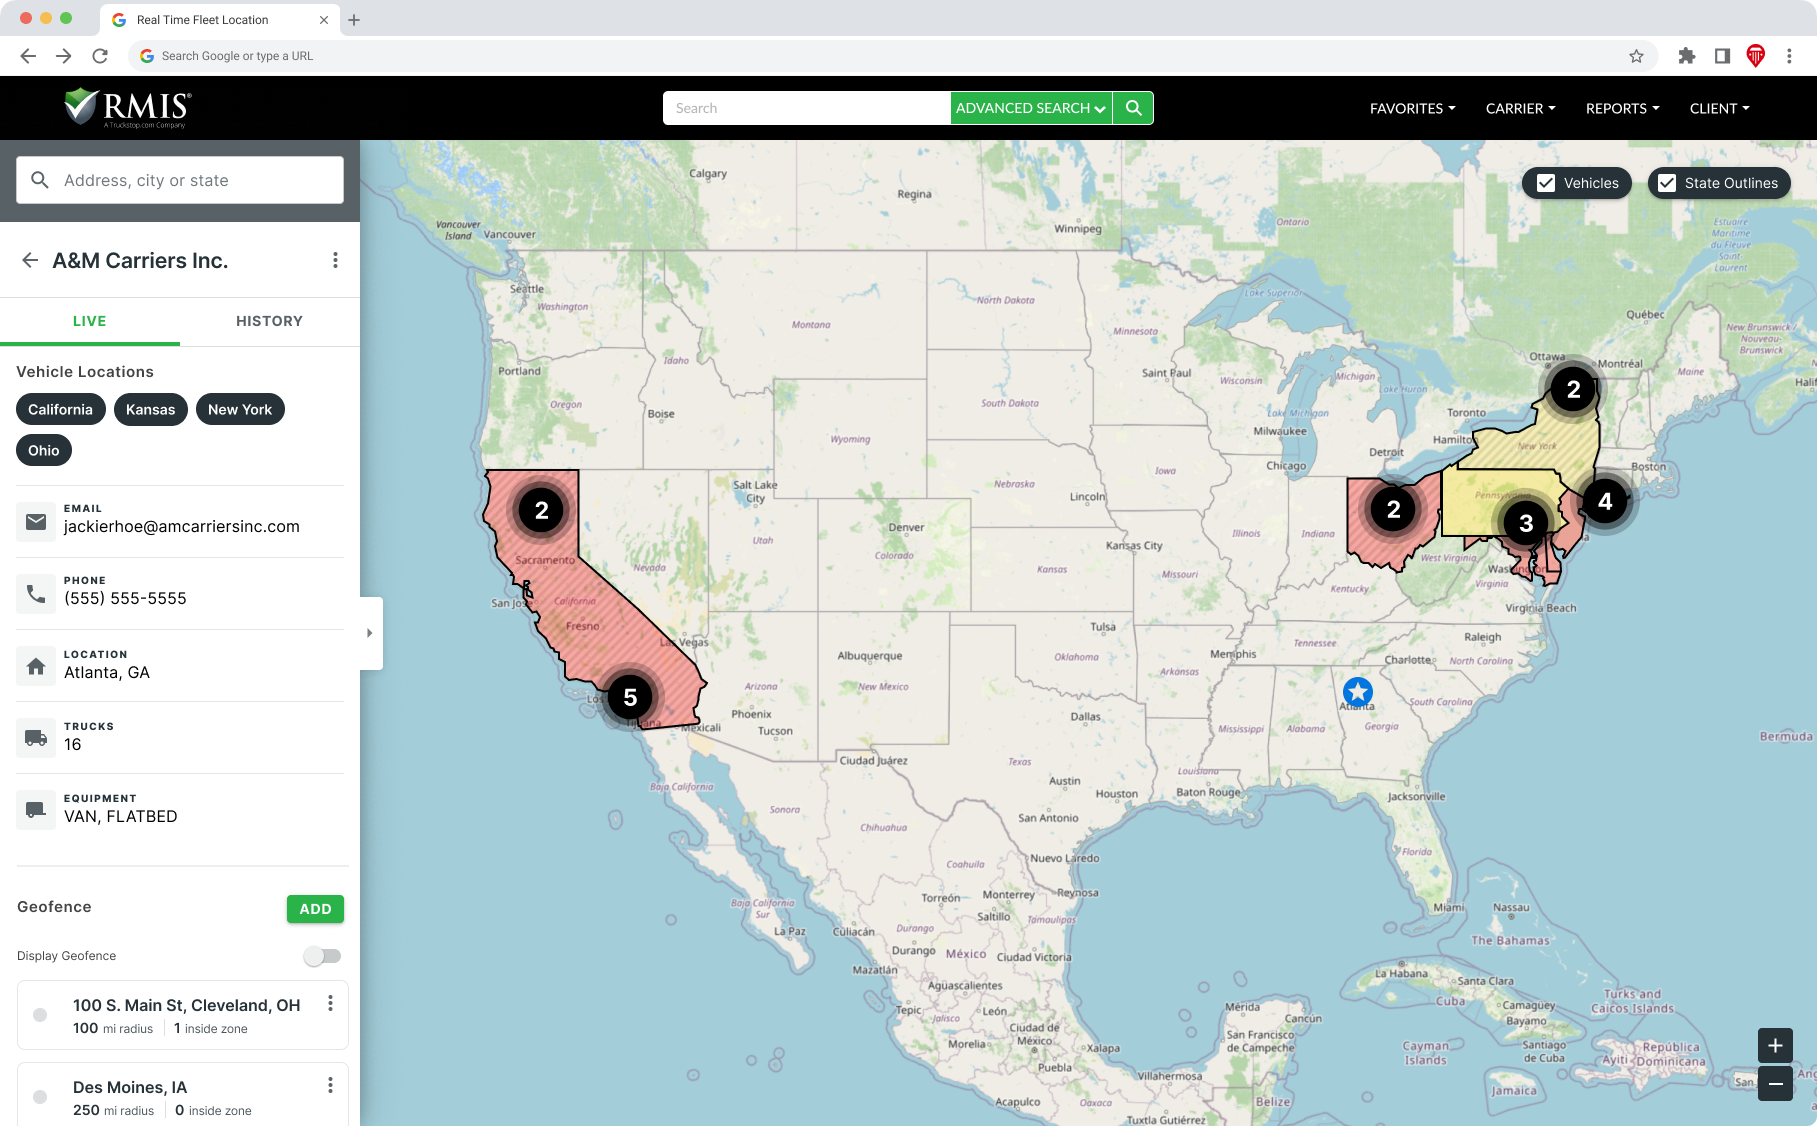The image size is (1817, 1126).
Task: Open the ADVANCED SEARCH dropdown
Action: click(x=1029, y=107)
